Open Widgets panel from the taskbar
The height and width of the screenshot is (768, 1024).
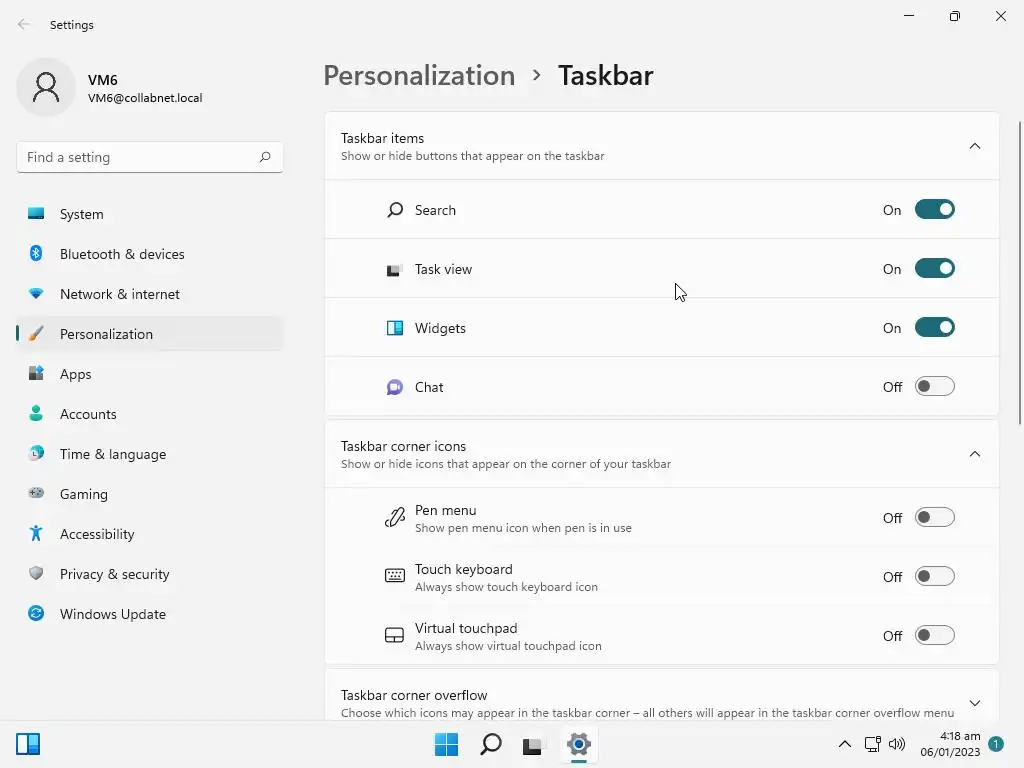28,744
